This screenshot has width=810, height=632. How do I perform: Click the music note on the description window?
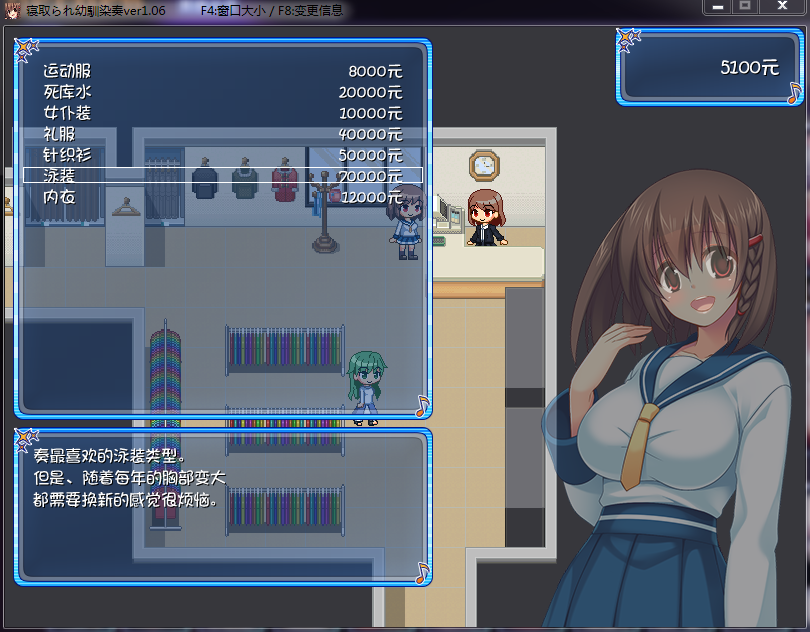pyautogui.click(x=422, y=572)
